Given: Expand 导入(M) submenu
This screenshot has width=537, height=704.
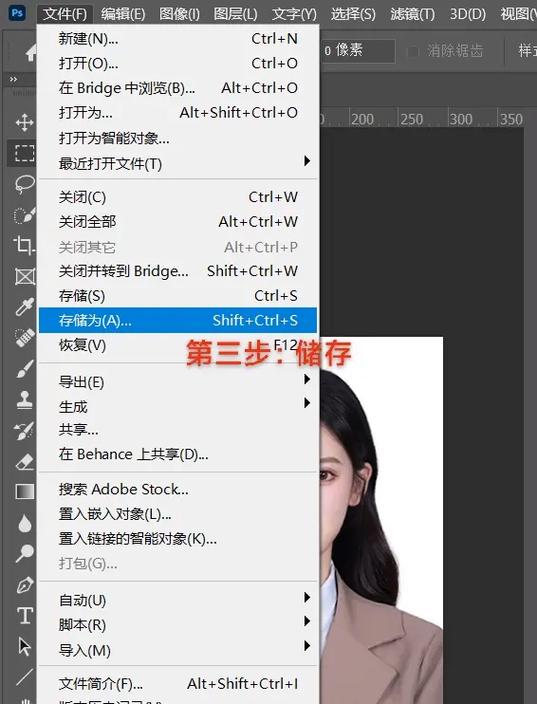Looking at the screenshot, I should pos(178,650).
